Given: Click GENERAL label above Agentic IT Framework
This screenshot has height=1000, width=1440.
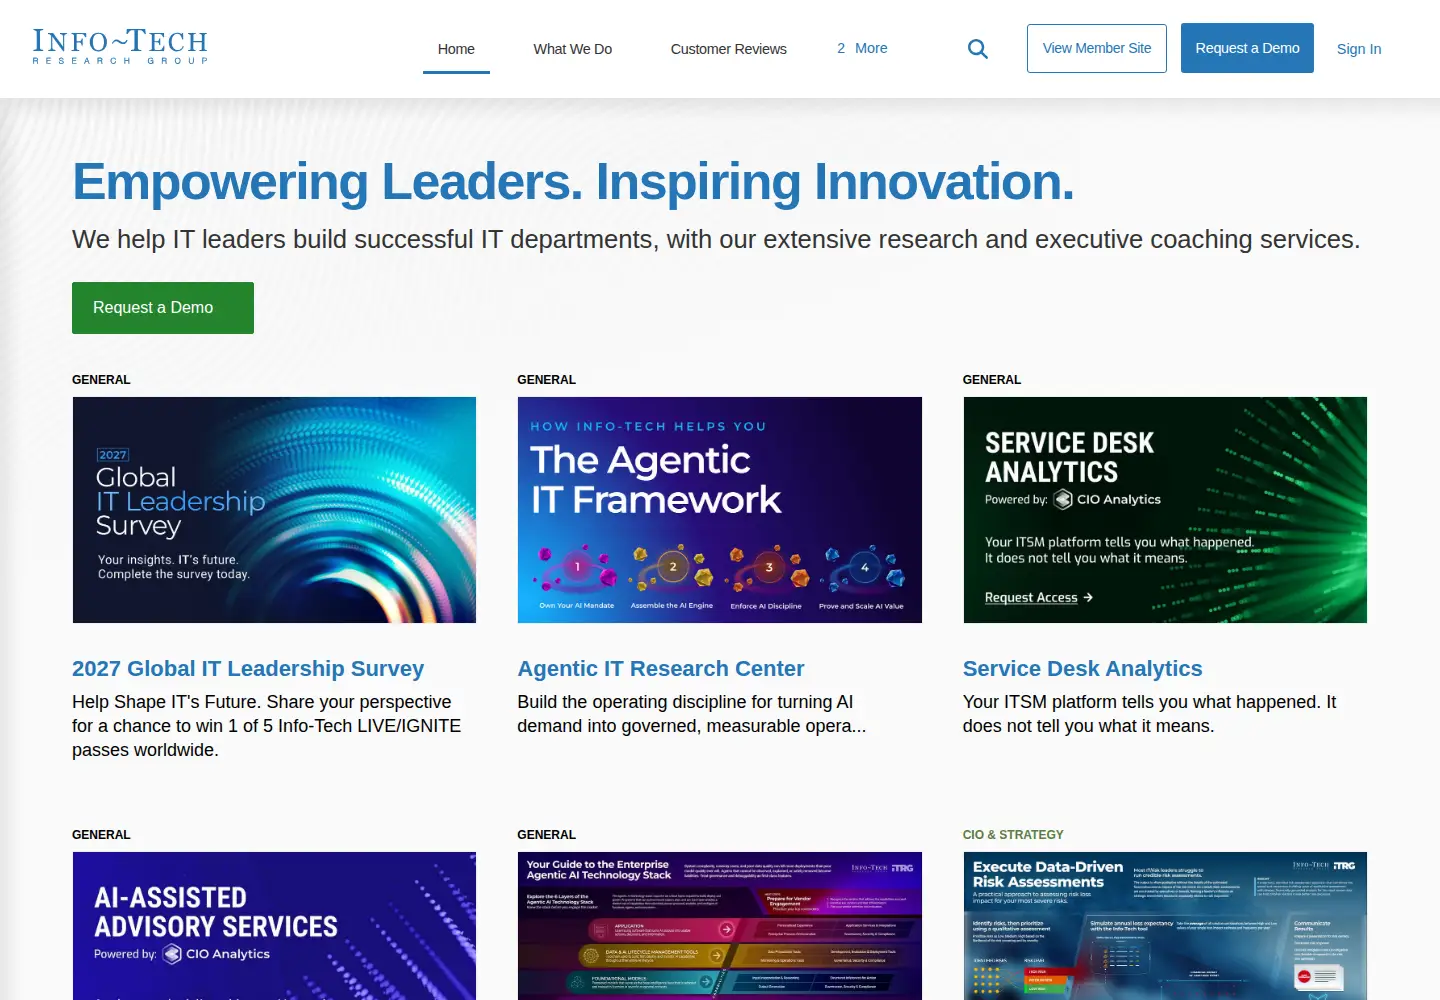Looking at the screenshot, I should click(546, 380).
